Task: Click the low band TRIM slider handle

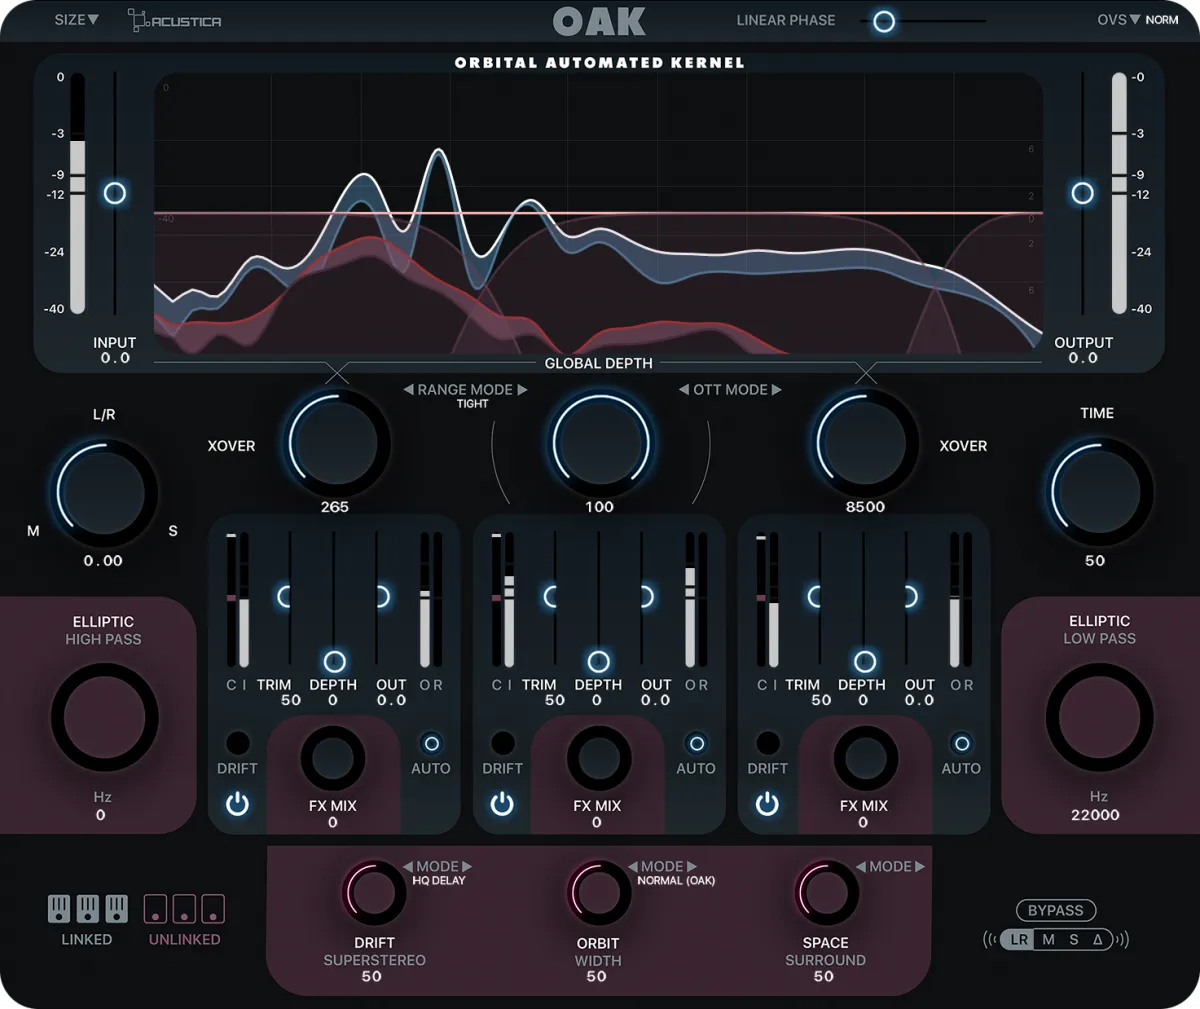Action: click(x=284, y=597)
